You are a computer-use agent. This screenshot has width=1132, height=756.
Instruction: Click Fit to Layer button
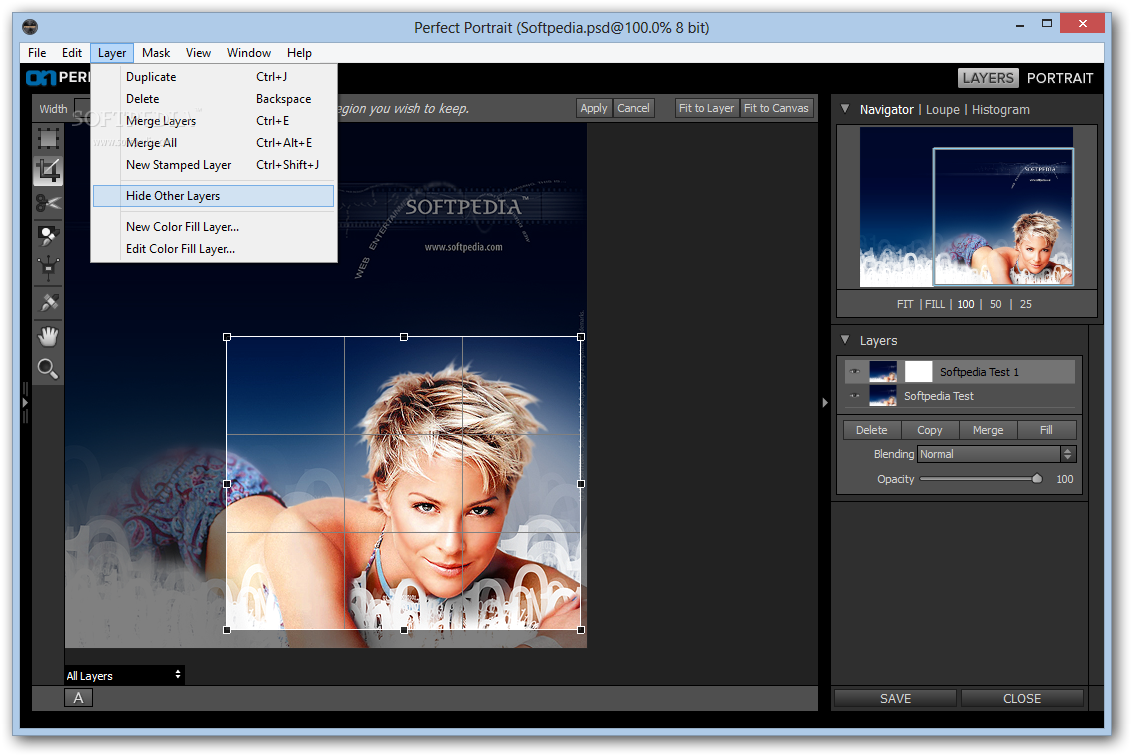pyautogui.click(x=706, y=108)
